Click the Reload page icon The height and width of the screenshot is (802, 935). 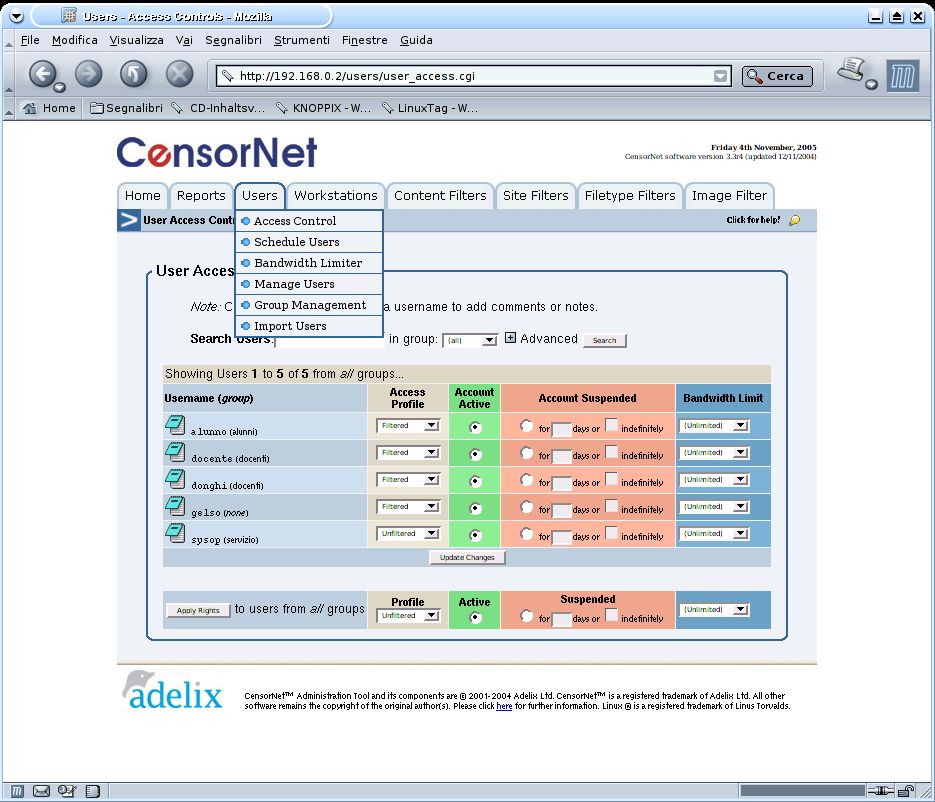tap(134, 75)
